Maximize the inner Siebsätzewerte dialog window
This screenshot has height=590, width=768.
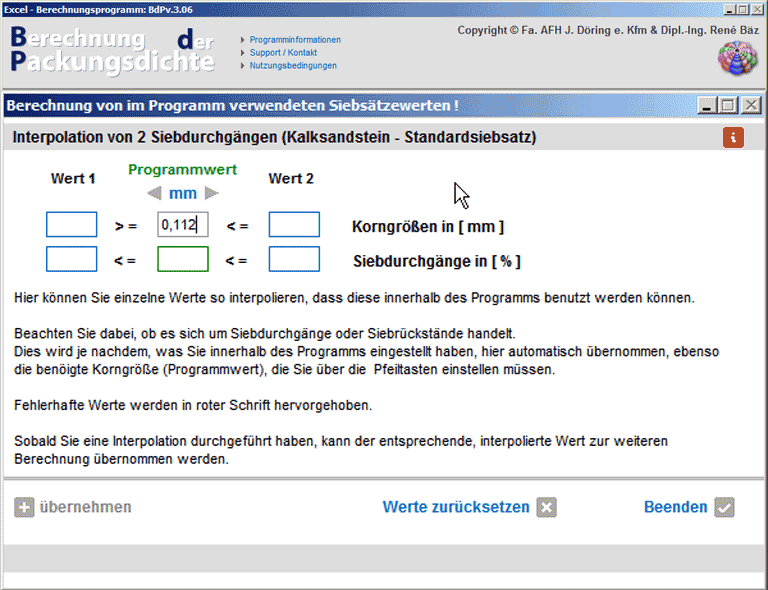point(729,105)
